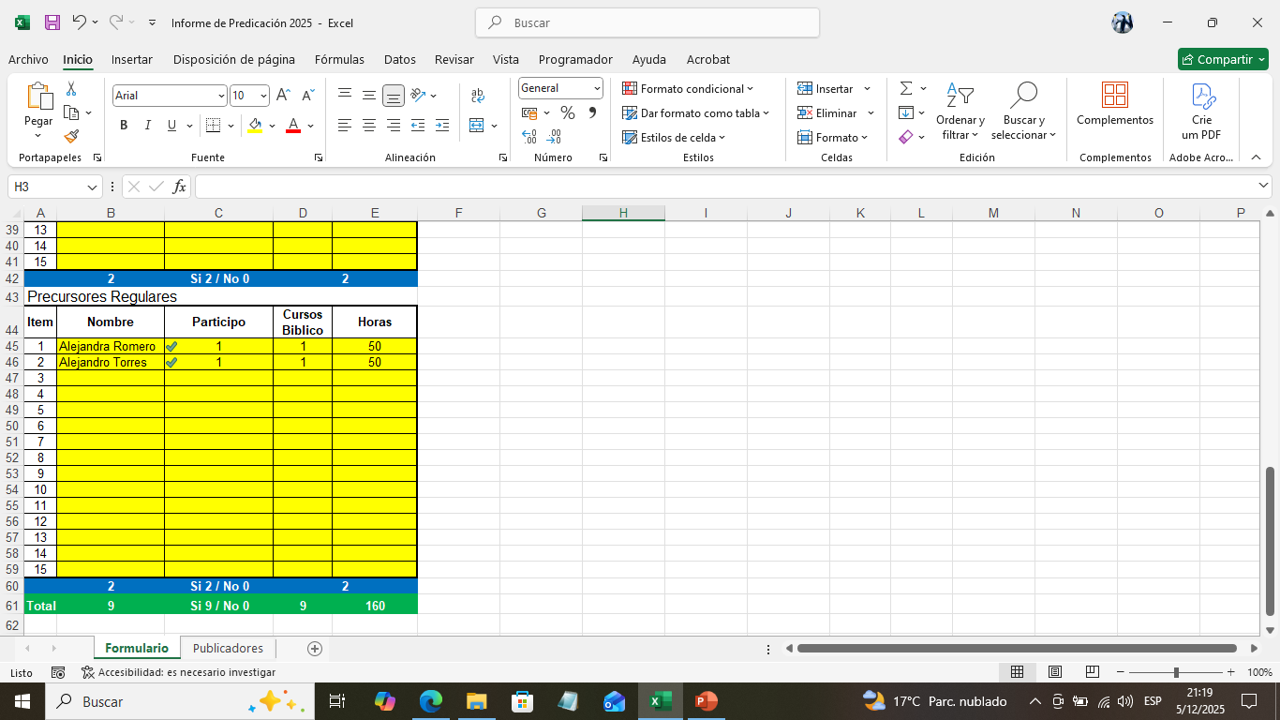Image resolution: width=1280 pixels, height=720 pixels.
Task: Click the font color red swatch
Action: point(293,126)
